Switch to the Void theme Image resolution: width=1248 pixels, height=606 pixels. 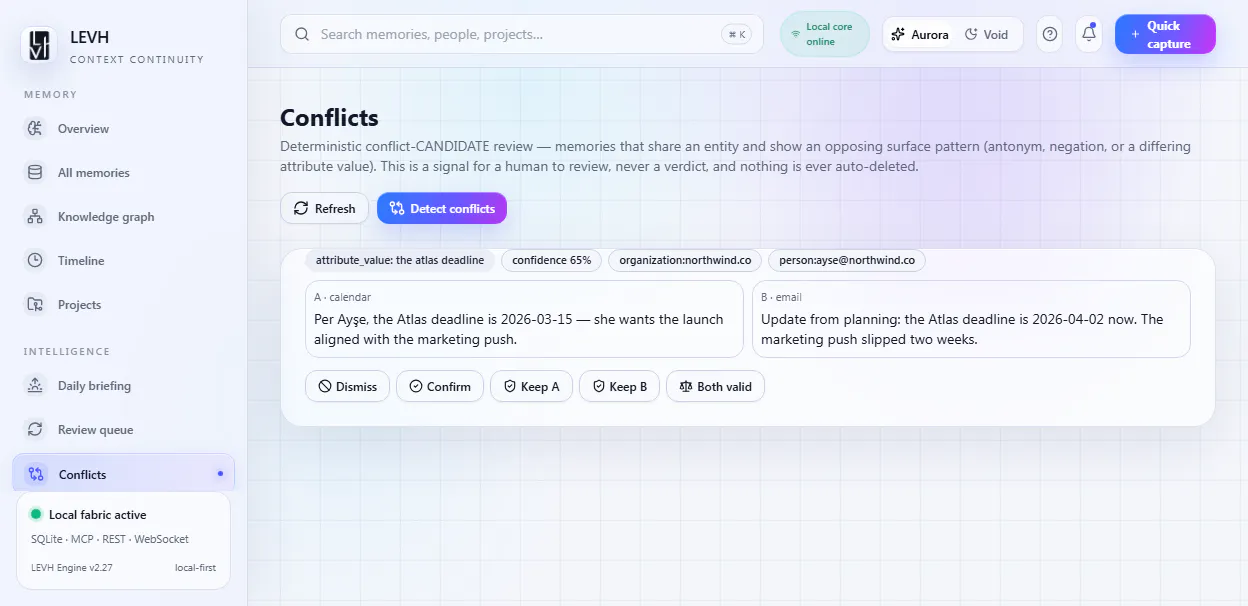click(987, 34)
